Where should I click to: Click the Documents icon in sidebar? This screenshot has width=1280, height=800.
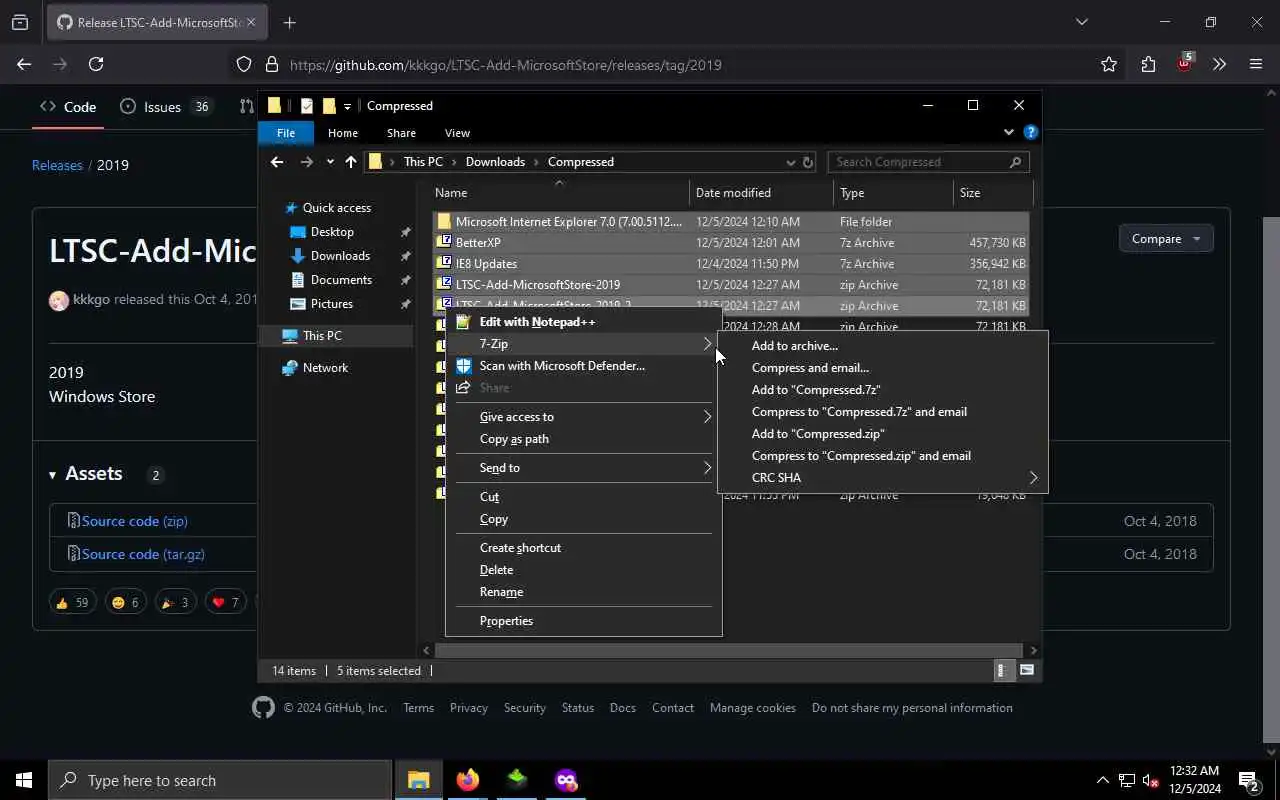(x=297, y=280)
